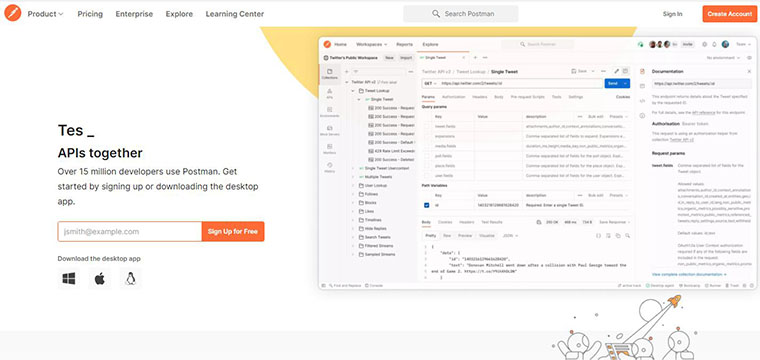Open the Product dropdown menu

(x=46, y=14)
